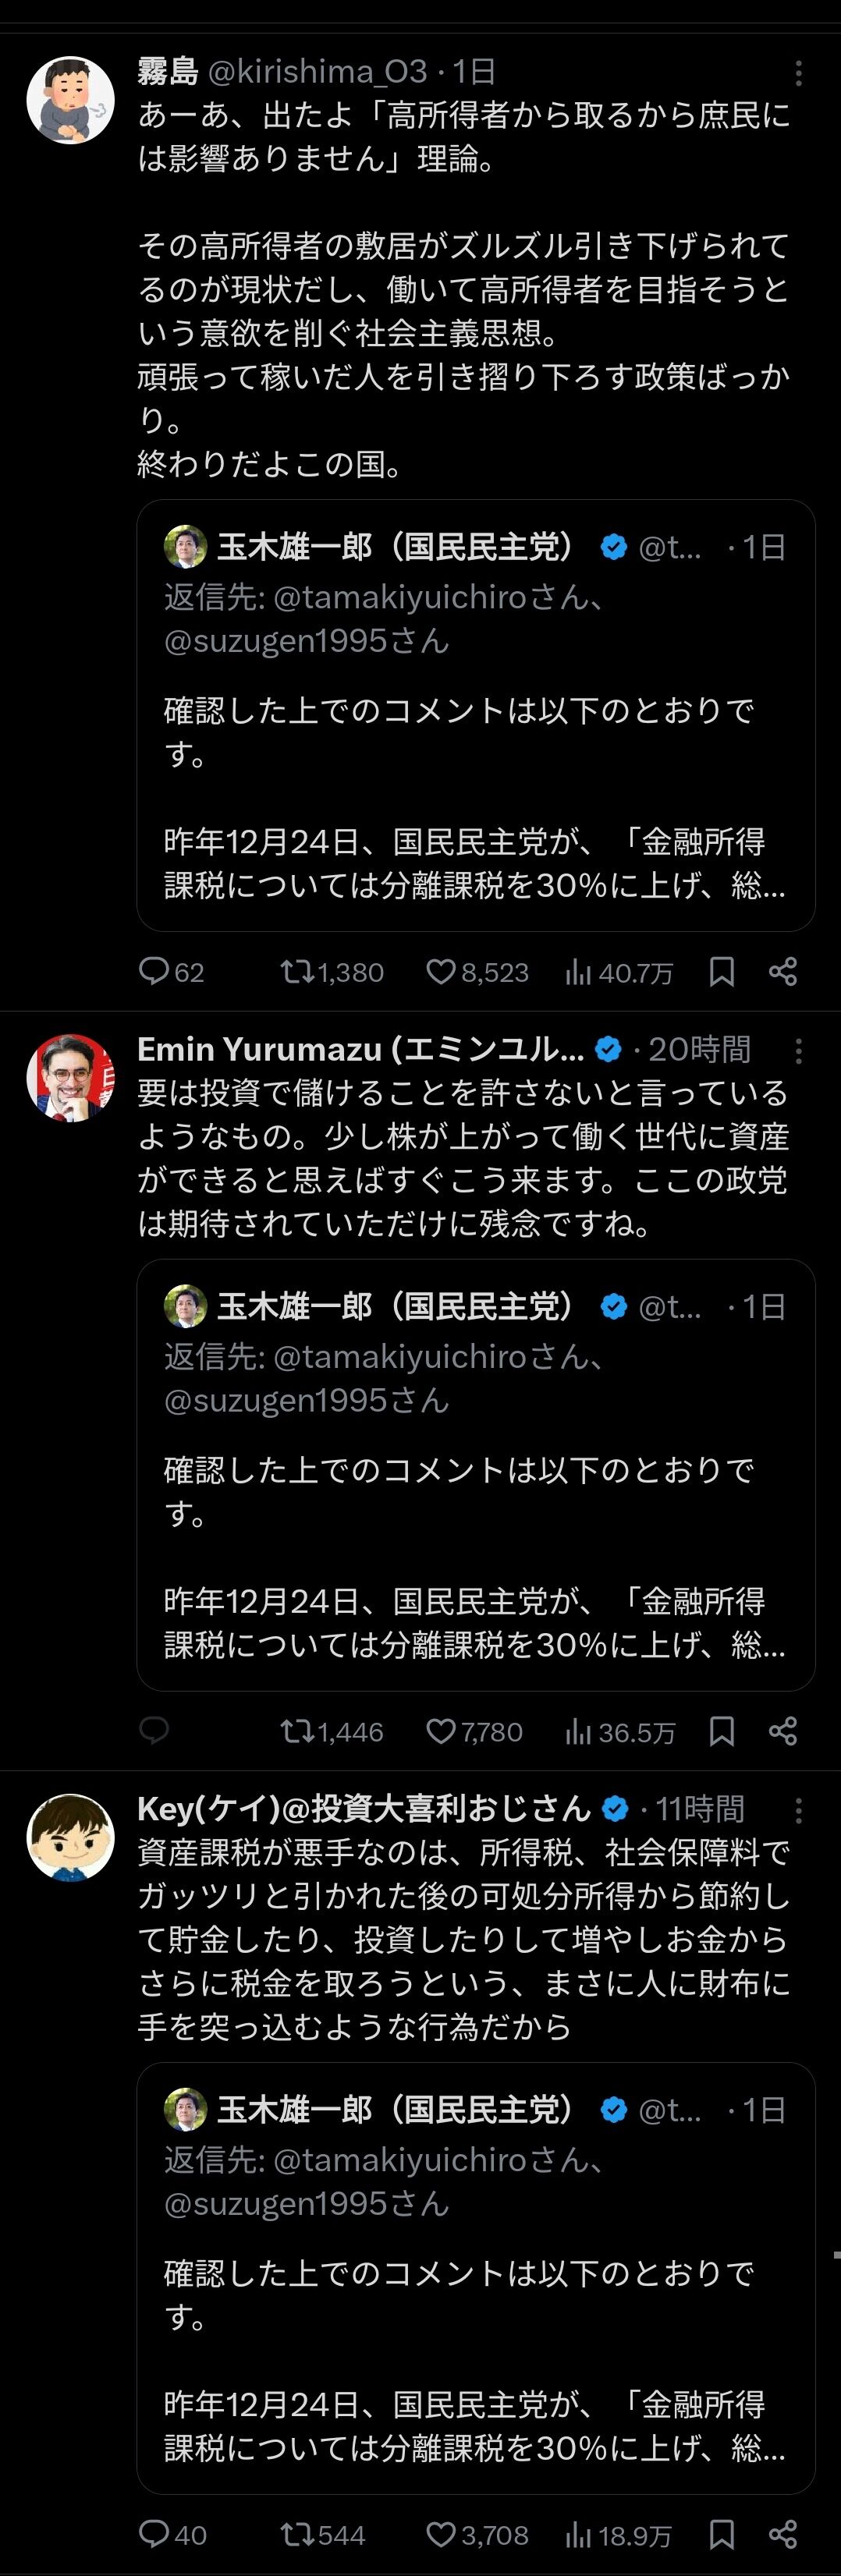Like the Emin Yurumazu tweet with 7,780 likes
Screen dimensions: 841x2576
(x=440, y=1731)
